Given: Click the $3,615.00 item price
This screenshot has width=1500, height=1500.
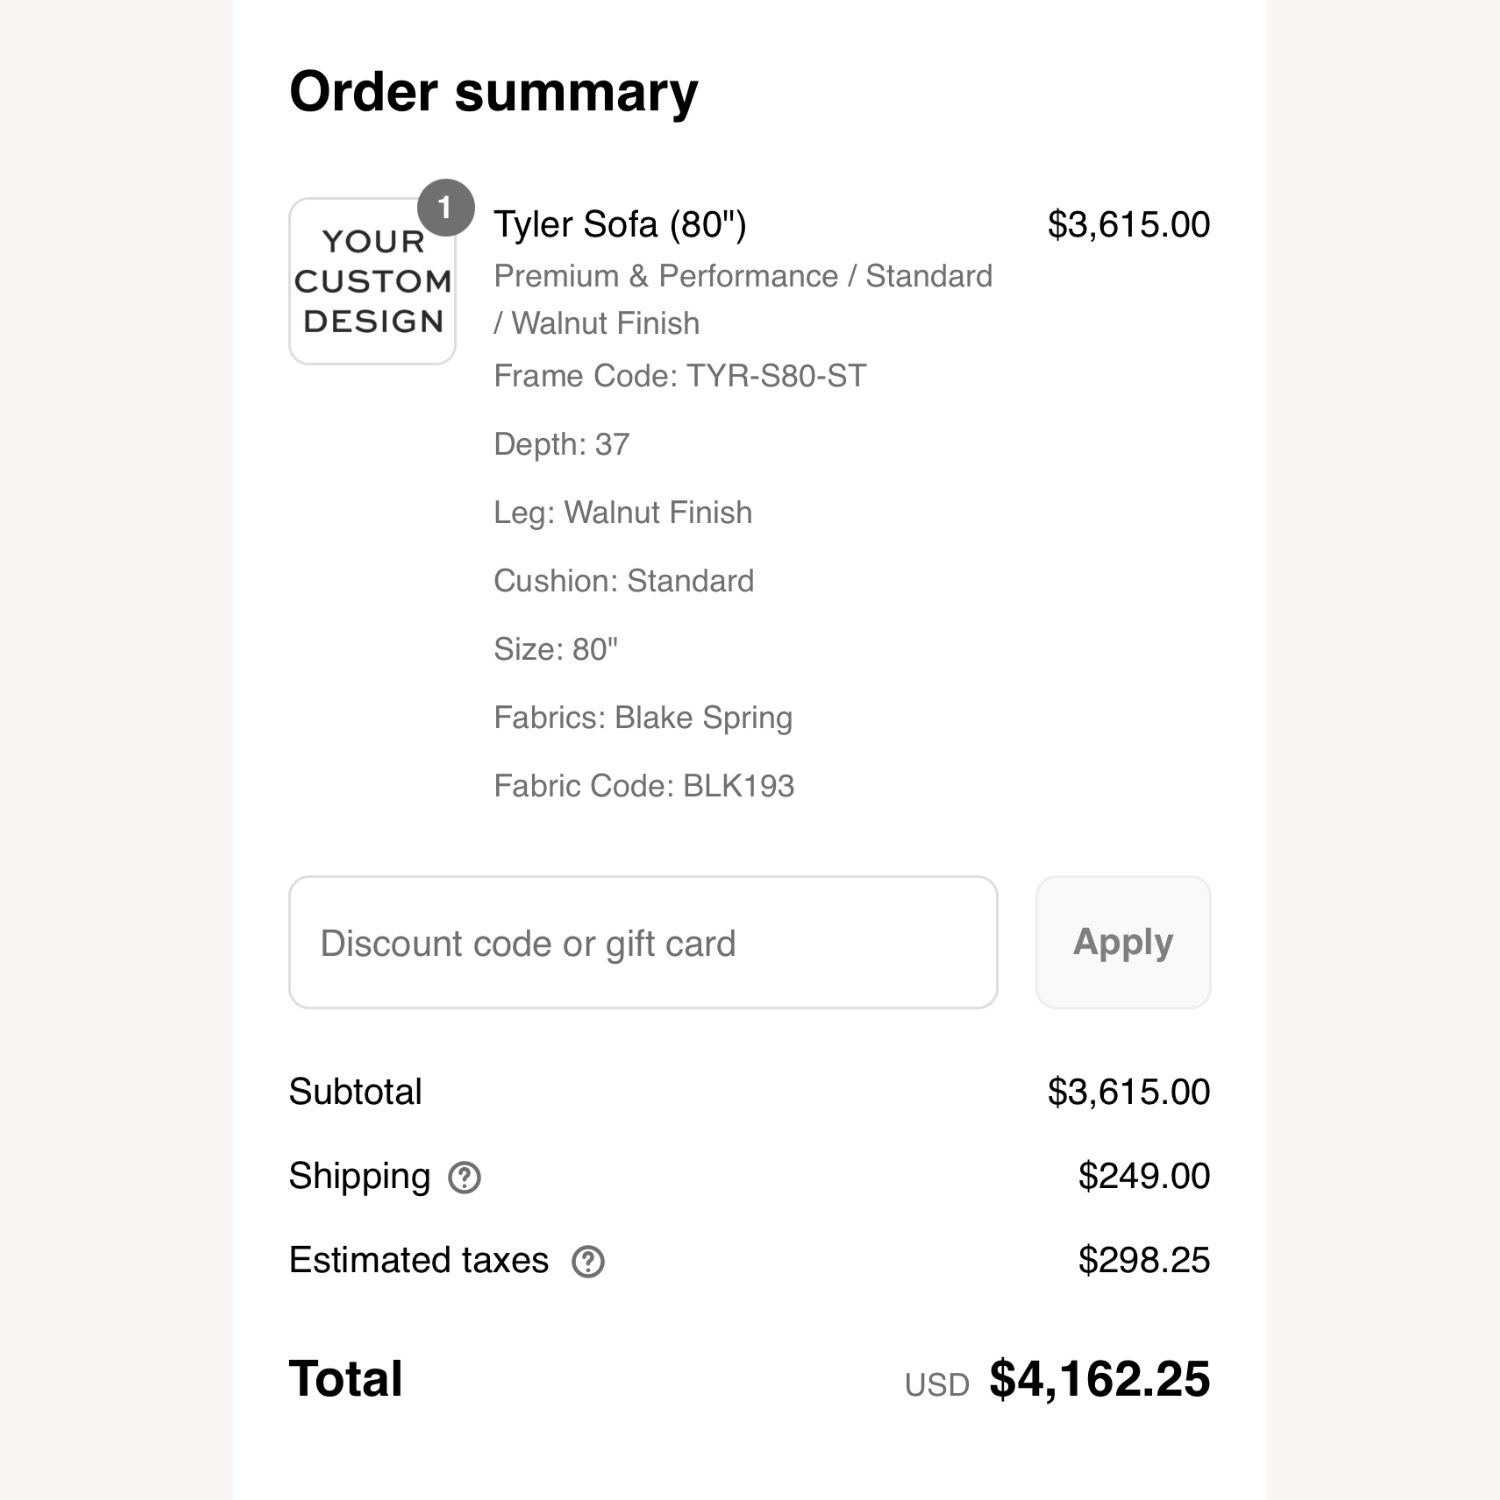Looking at the screenshot, I should coord(1128,224).
